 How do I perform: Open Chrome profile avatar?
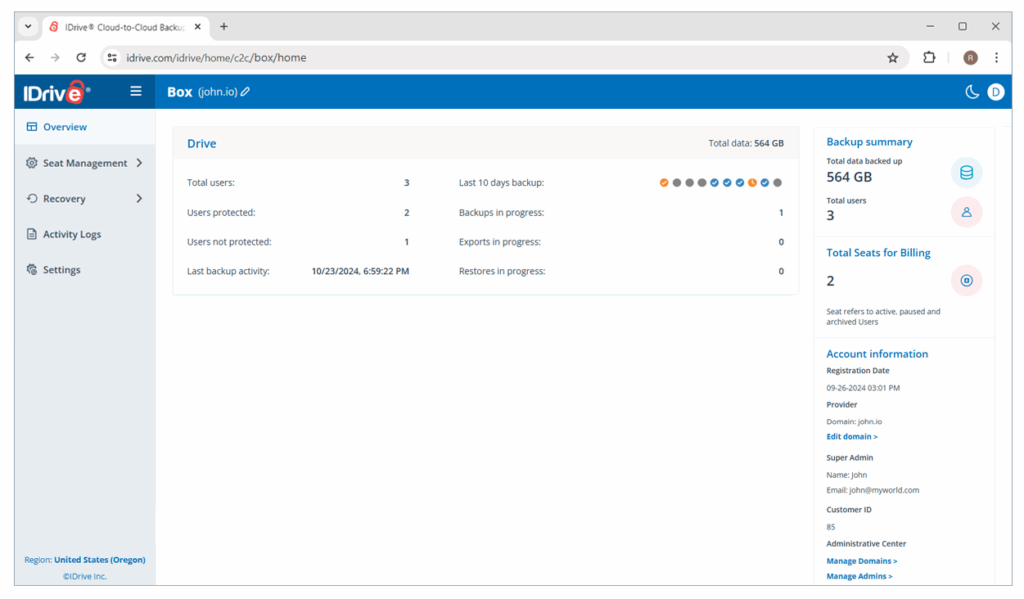pos(970,57)
